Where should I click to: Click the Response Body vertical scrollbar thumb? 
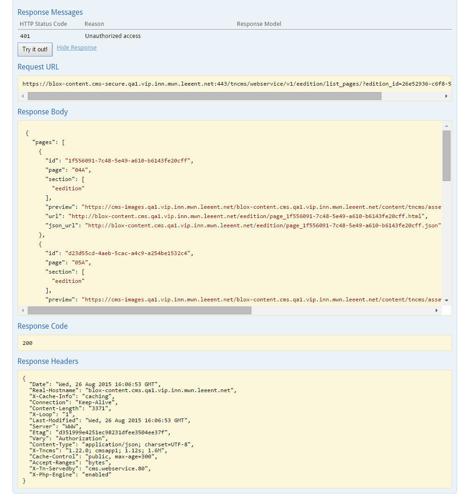447,156
